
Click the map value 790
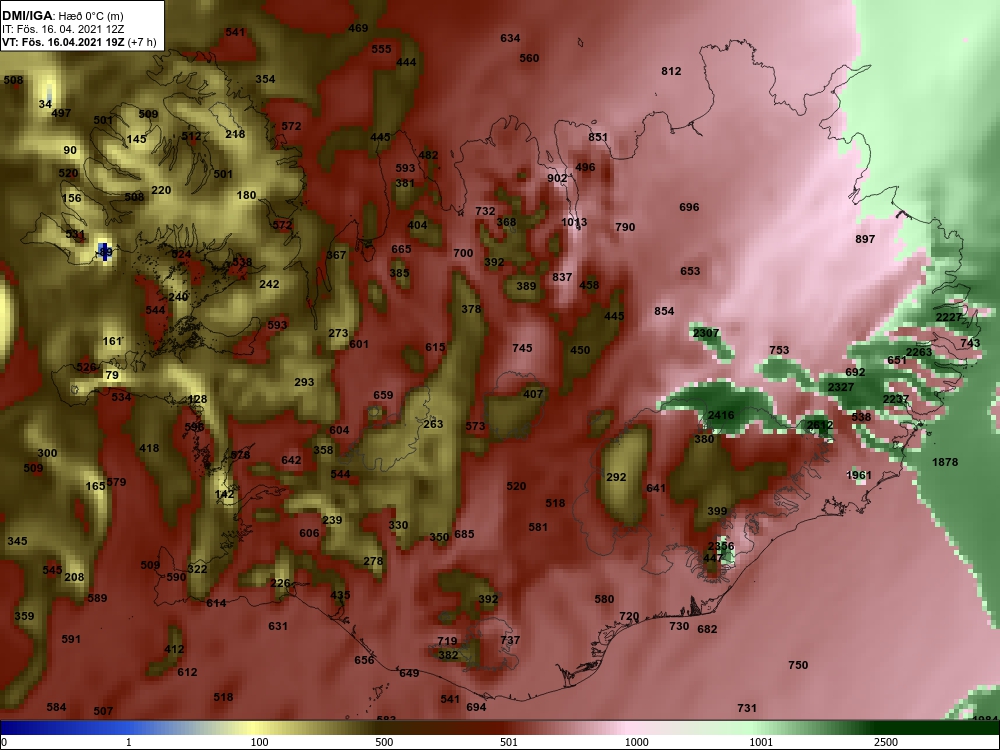(x=625, y=227)
